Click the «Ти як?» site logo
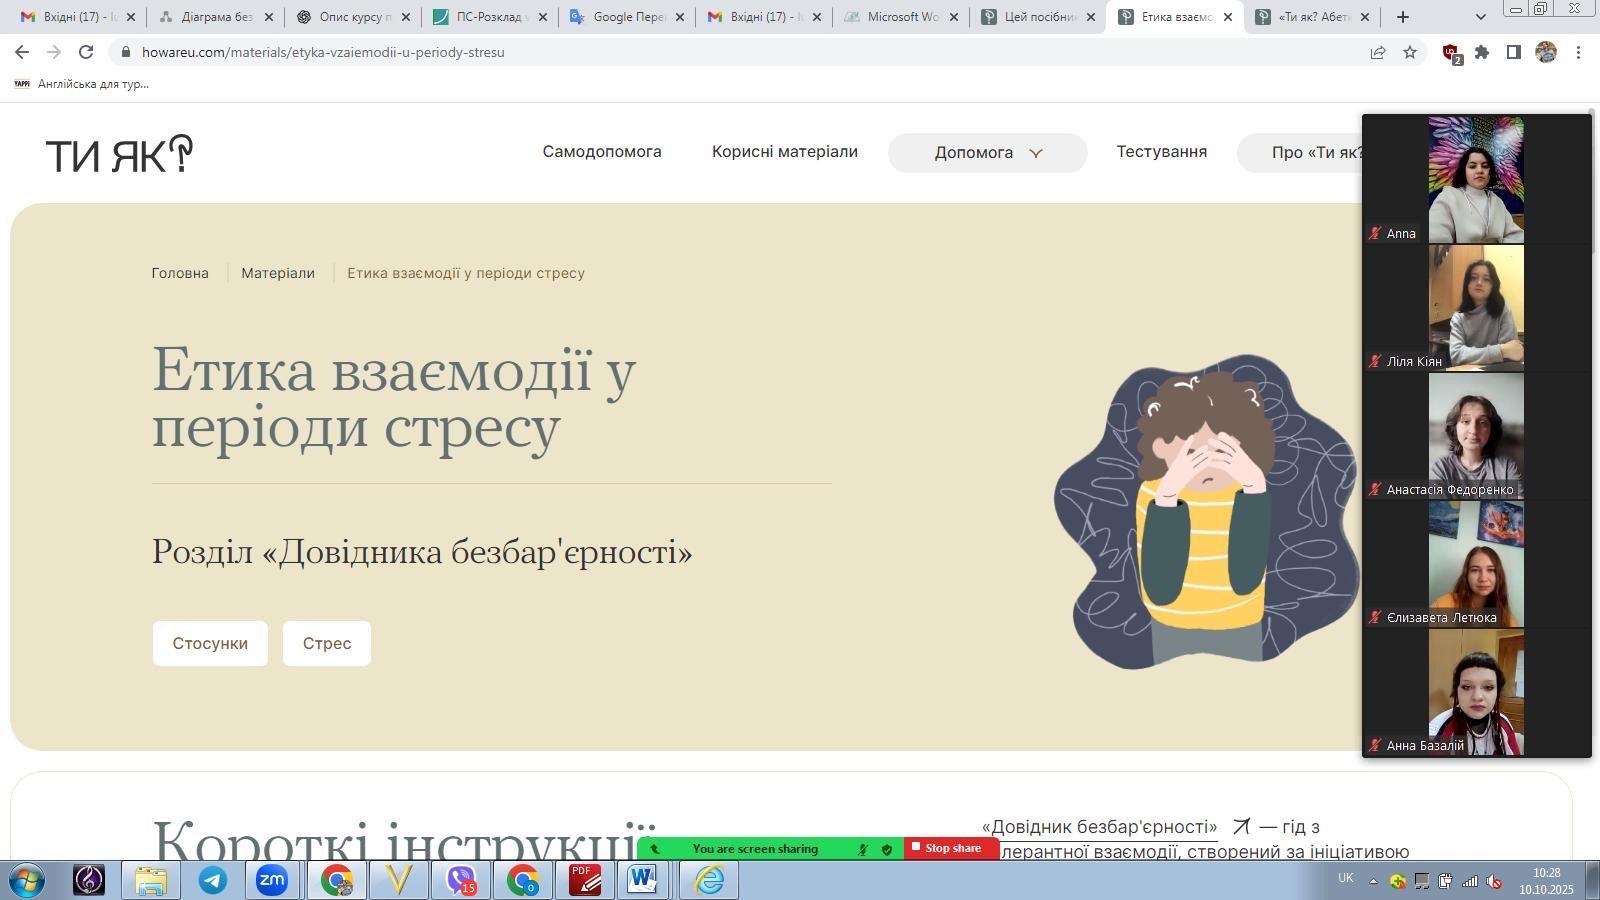This screenshot has width=1600, height=900. tap(119, 154)
